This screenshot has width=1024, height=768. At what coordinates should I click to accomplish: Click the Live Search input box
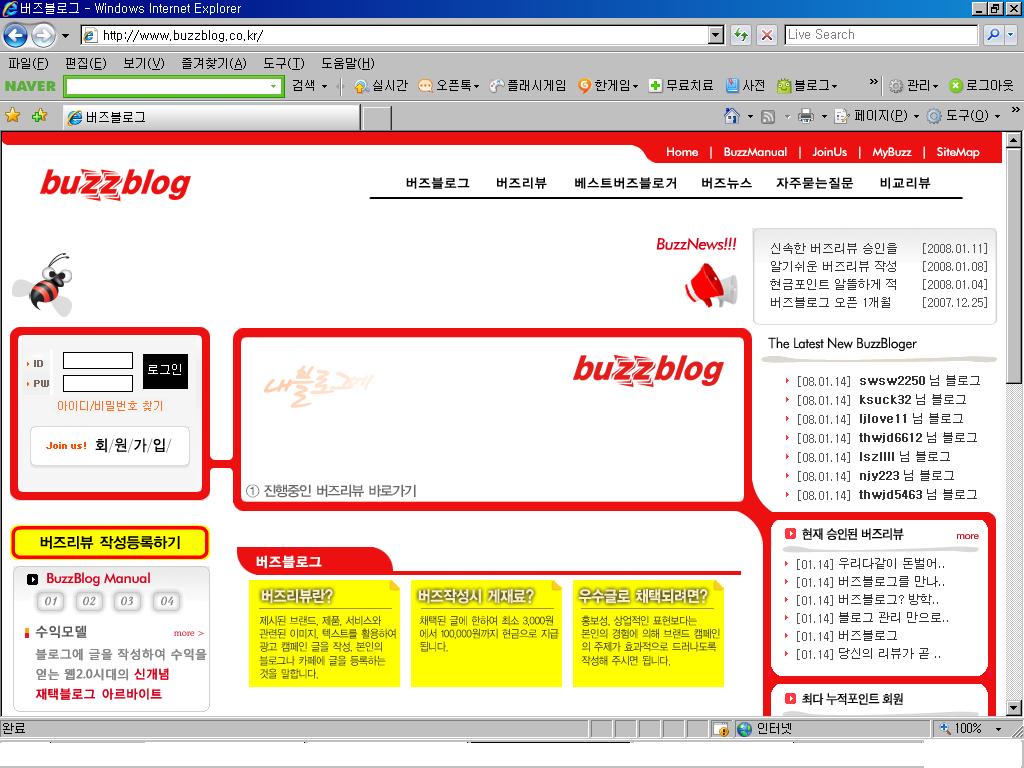(x=881, y=35)
